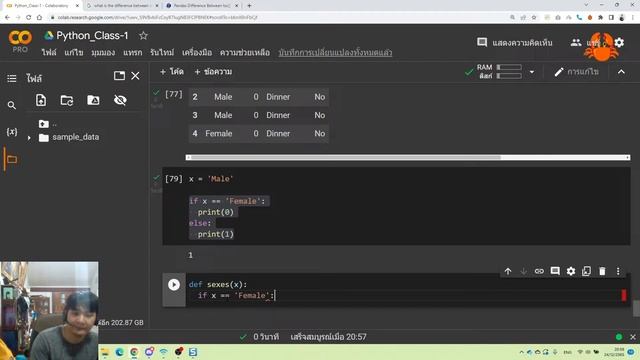
Task: Collapse the header with the chevron-up
Action: [x=621, y=72]
